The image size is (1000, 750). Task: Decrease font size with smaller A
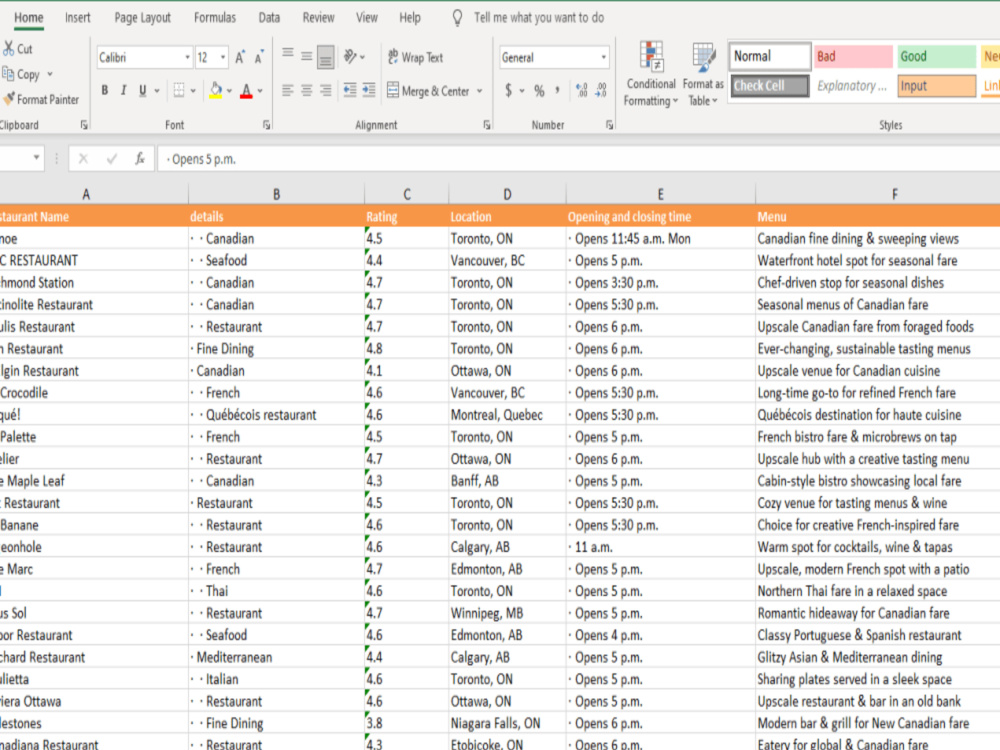pos(259,57)
